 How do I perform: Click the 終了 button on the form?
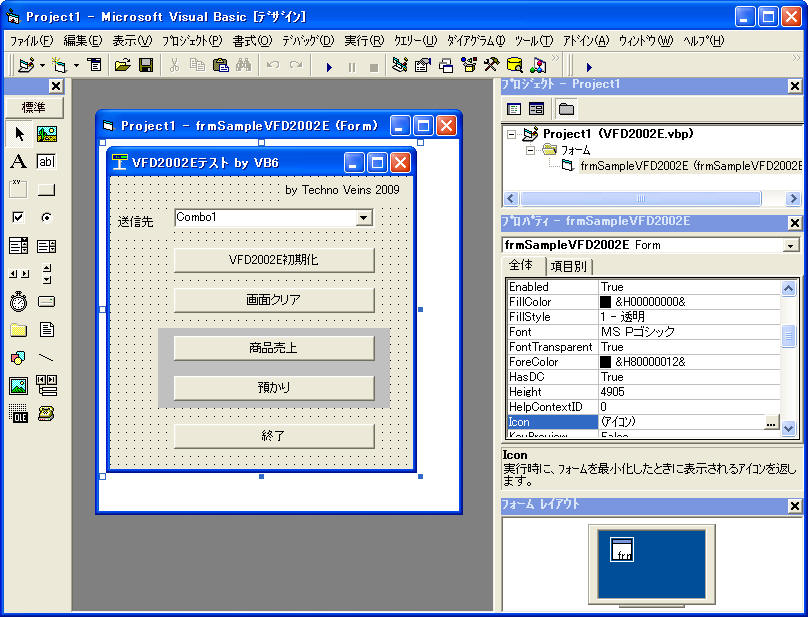[274, 436]
